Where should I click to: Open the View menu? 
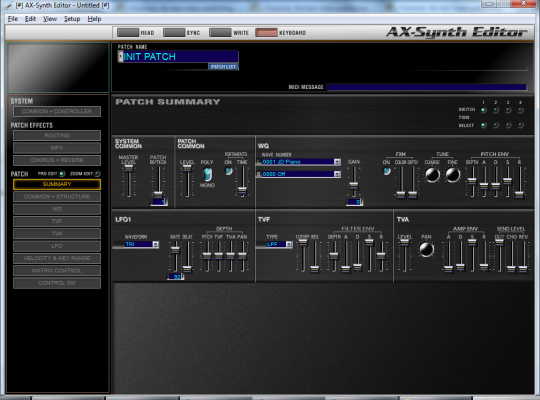click(x=50, y=19)
